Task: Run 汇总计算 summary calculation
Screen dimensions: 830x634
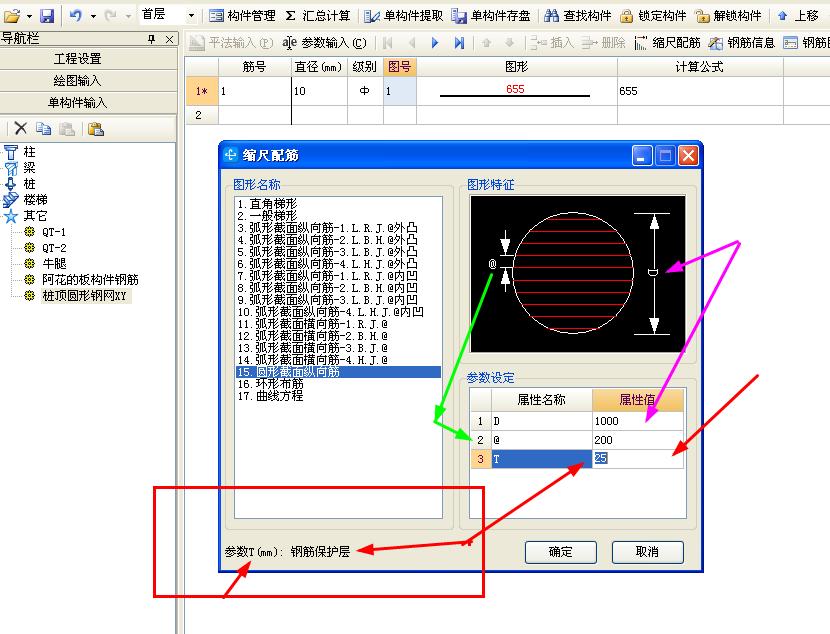Action: [318, 16]
